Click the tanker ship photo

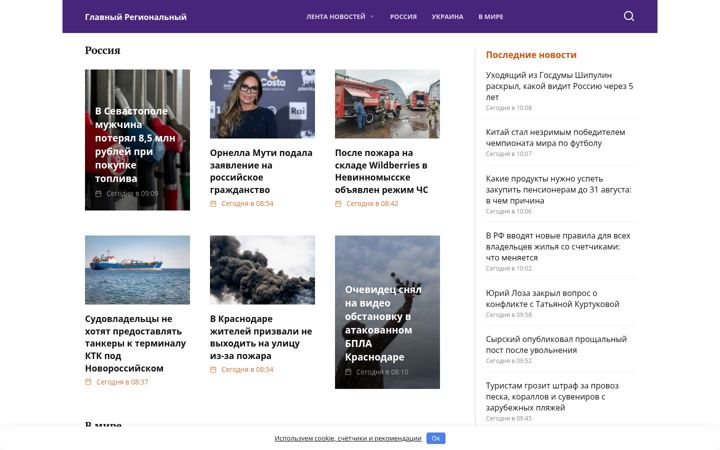[x=137, y=270]
